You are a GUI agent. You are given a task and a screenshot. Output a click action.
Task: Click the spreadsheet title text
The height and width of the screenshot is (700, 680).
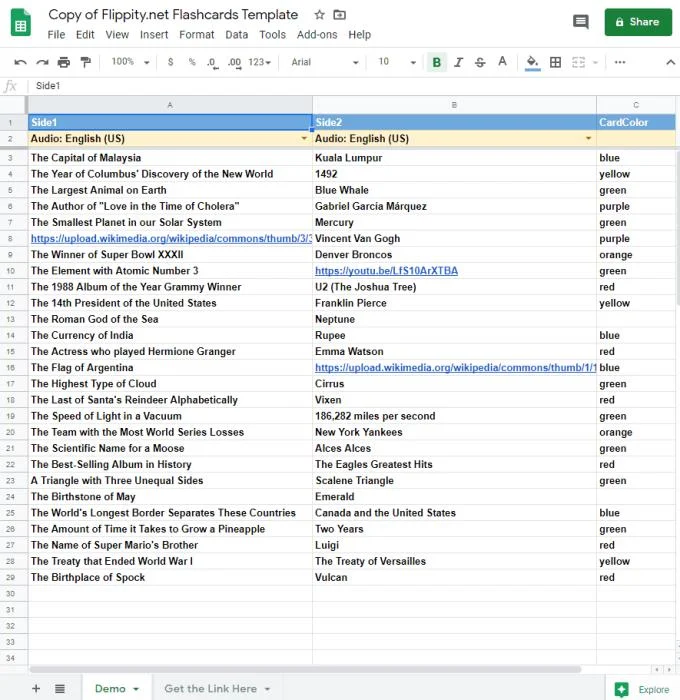173,15
